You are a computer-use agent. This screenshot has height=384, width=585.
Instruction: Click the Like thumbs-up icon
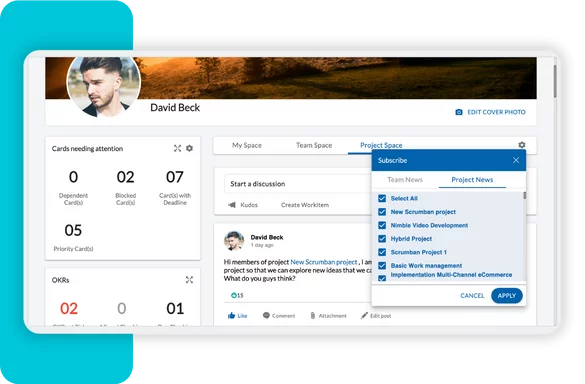point(231,316)
